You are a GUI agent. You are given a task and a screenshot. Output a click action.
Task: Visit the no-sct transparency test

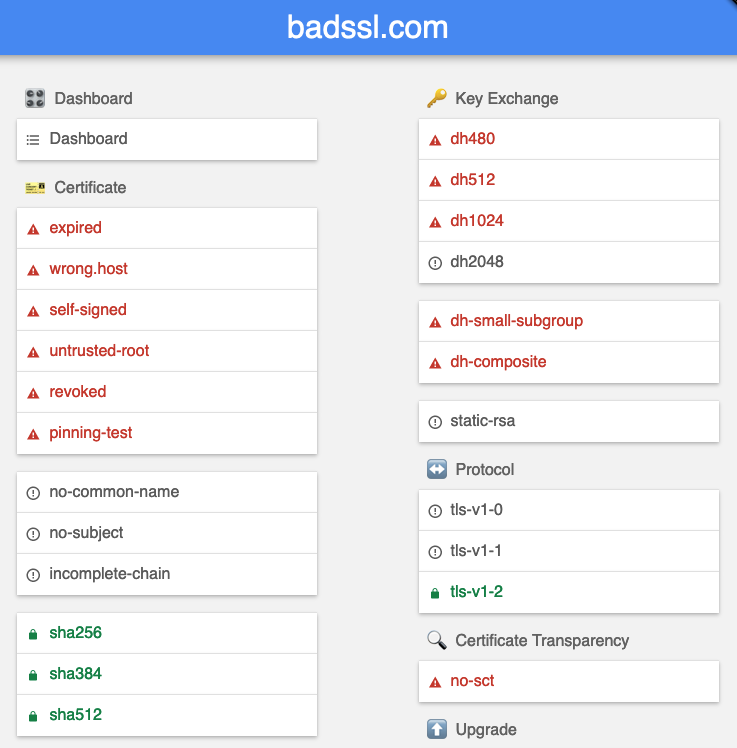coord(569,681)
